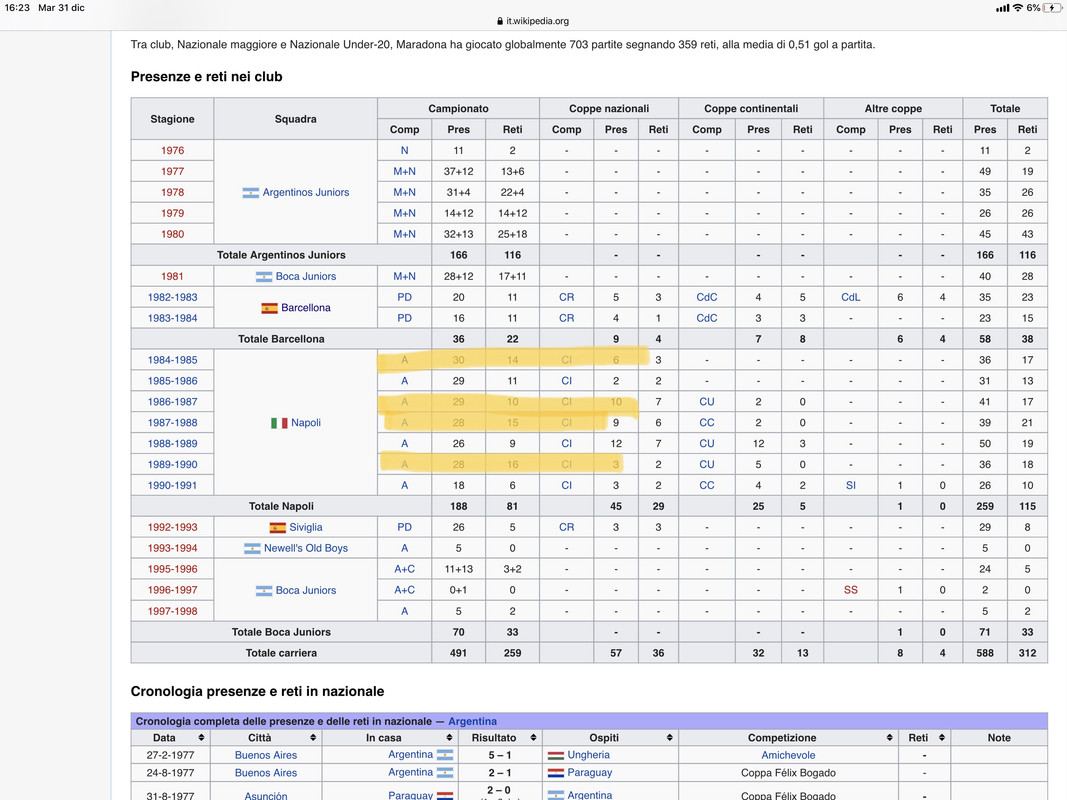1067x800 pixels.
Task: Click the CdL competition link
Action: (851, 297)
